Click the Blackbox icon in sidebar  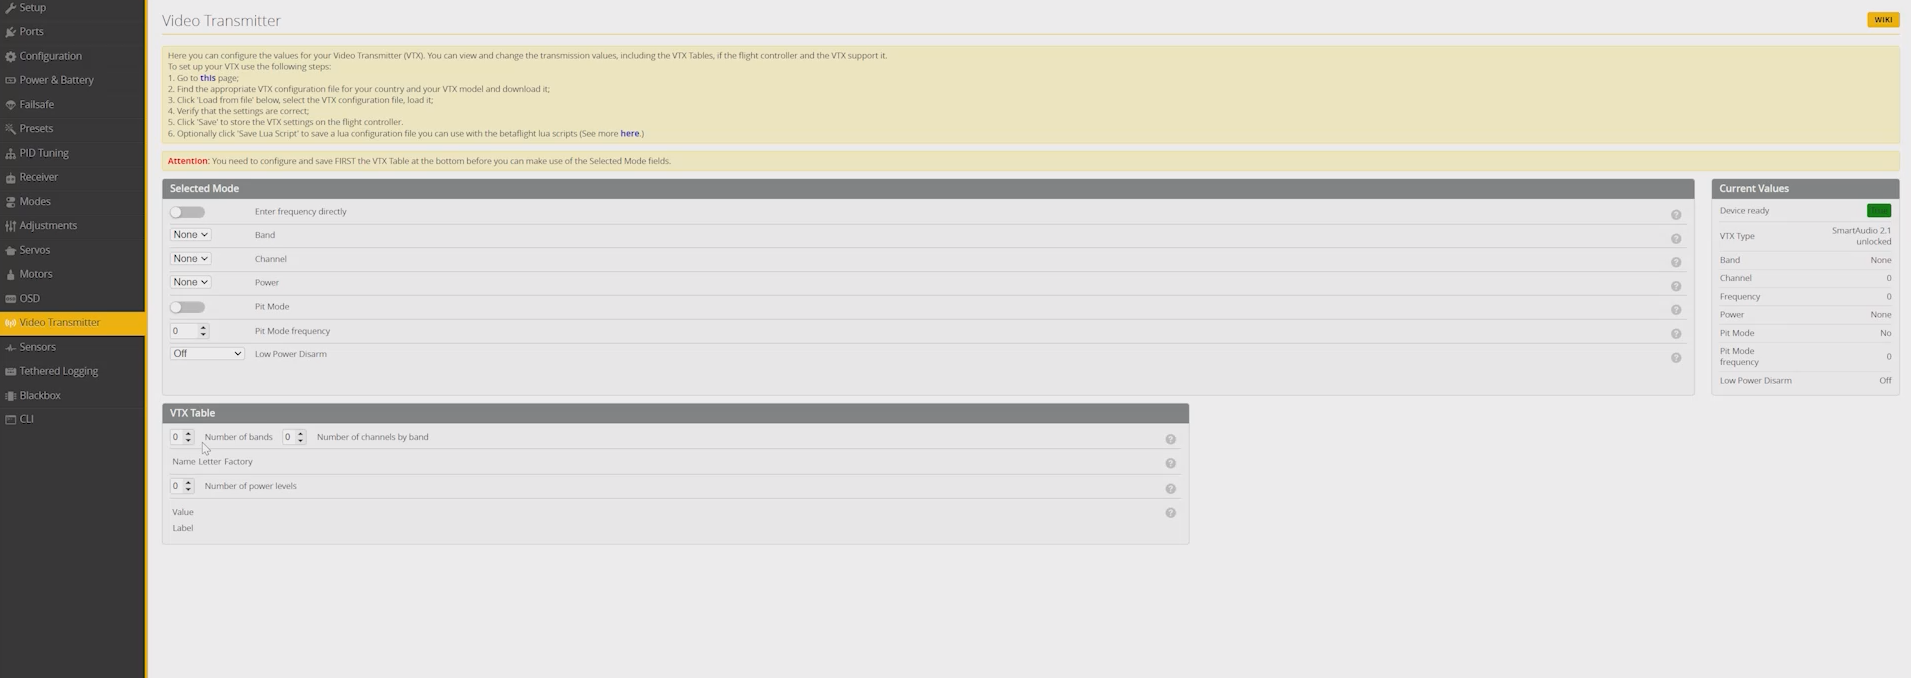point(10,396)
